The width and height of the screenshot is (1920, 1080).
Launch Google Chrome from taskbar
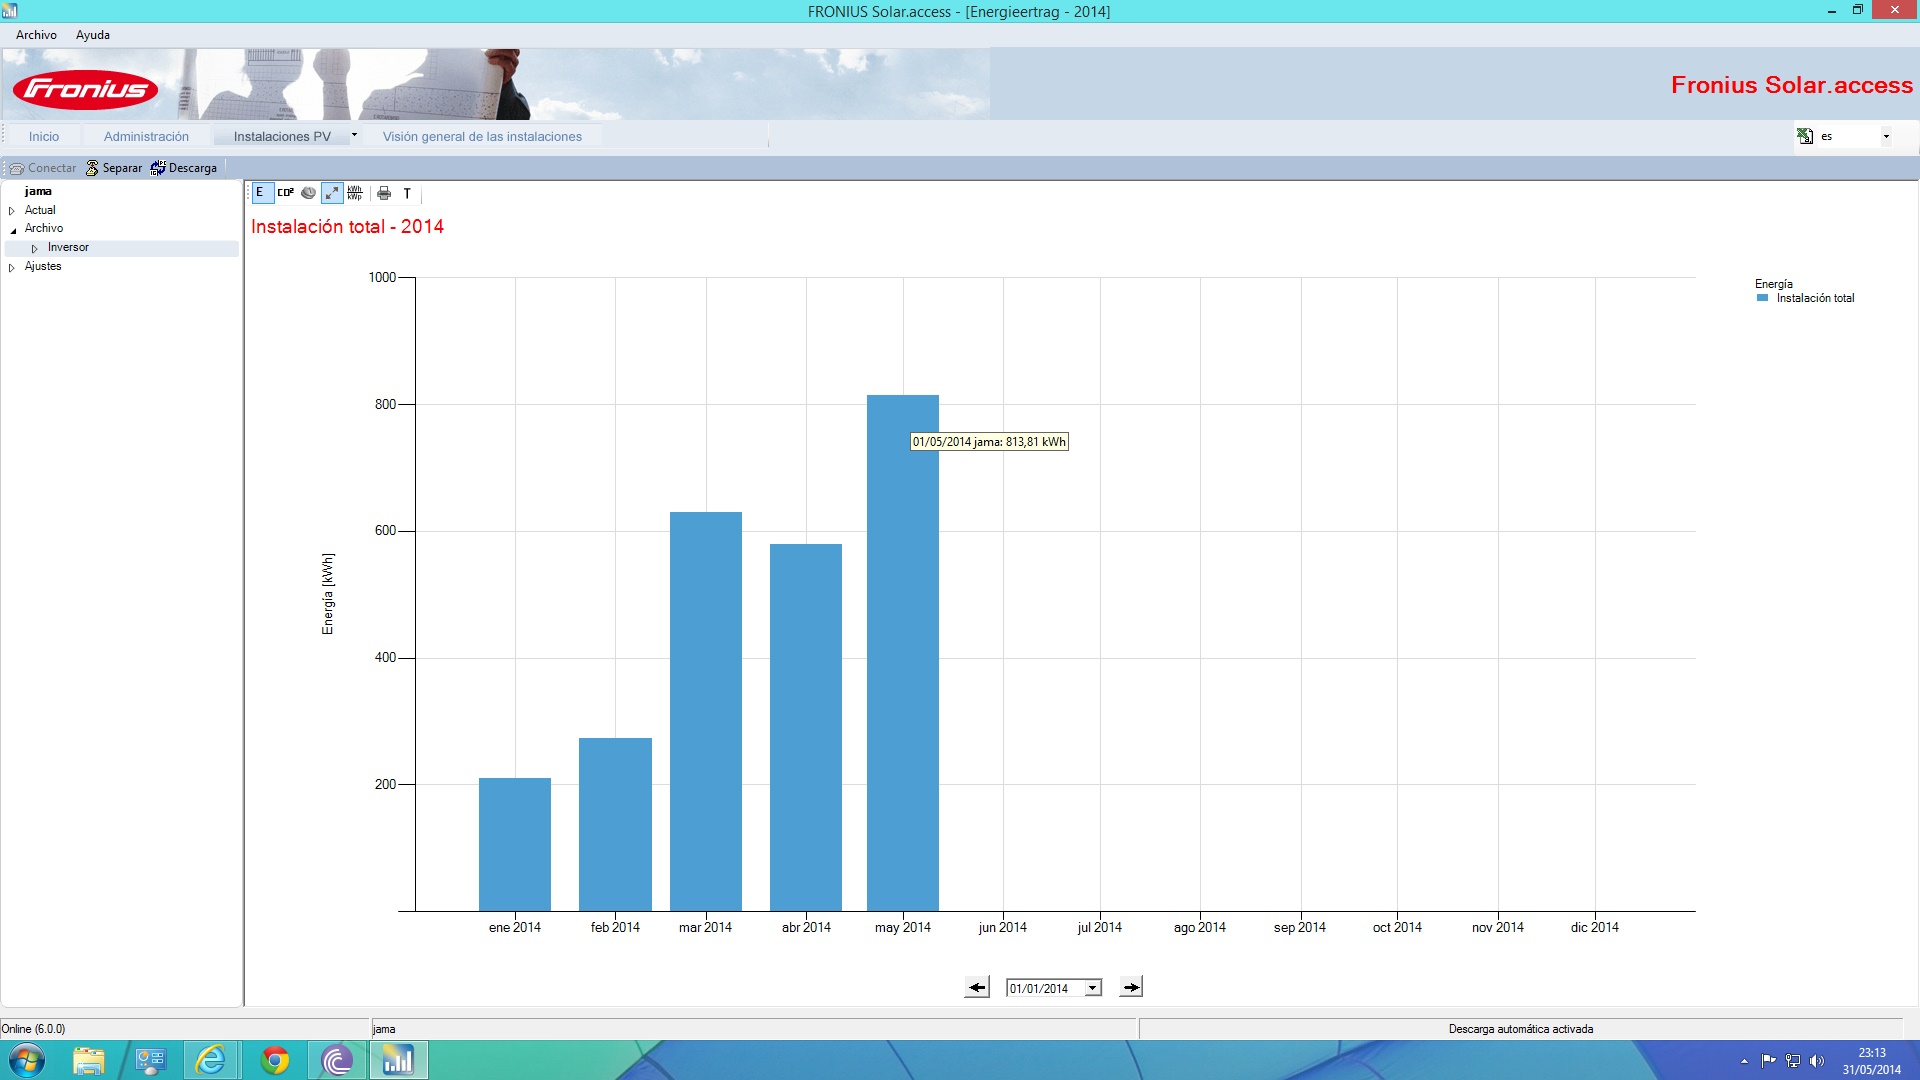[x=274, y=1060]
